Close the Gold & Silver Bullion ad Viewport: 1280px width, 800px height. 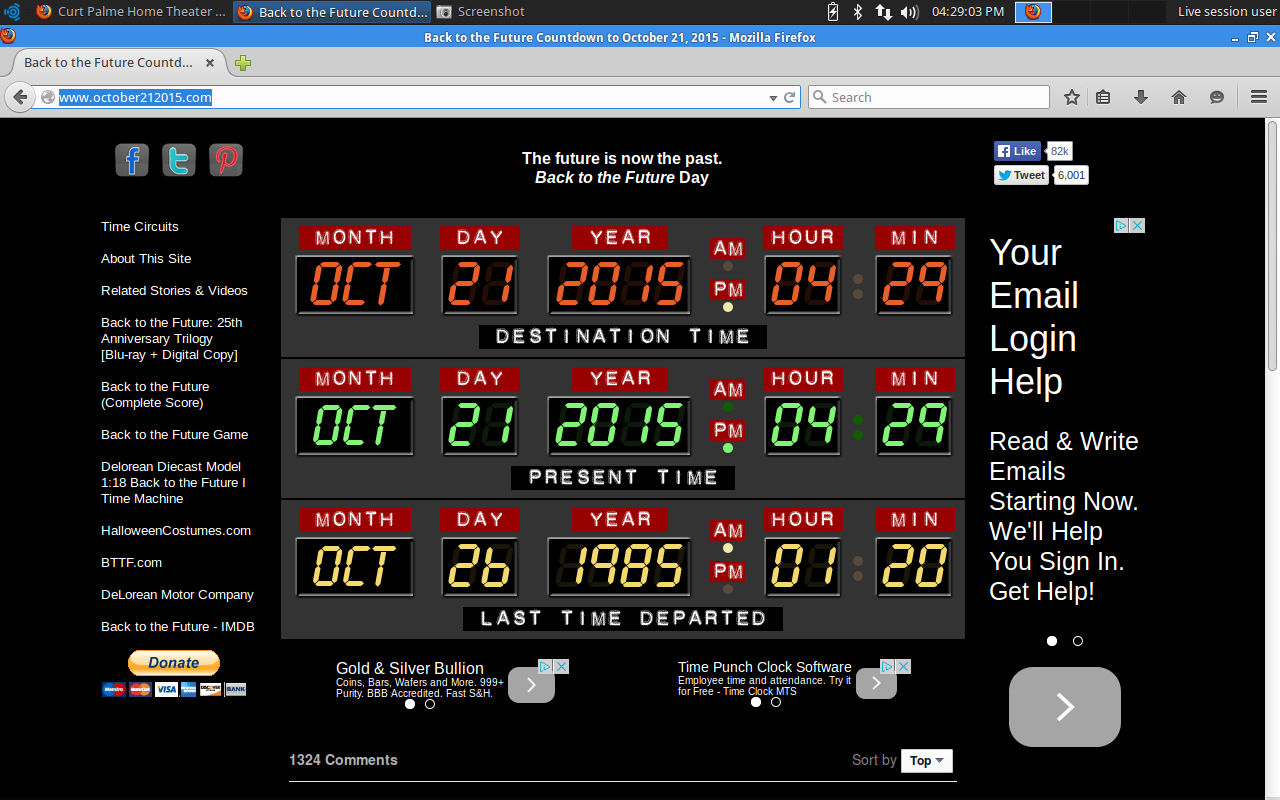(562, 666)
